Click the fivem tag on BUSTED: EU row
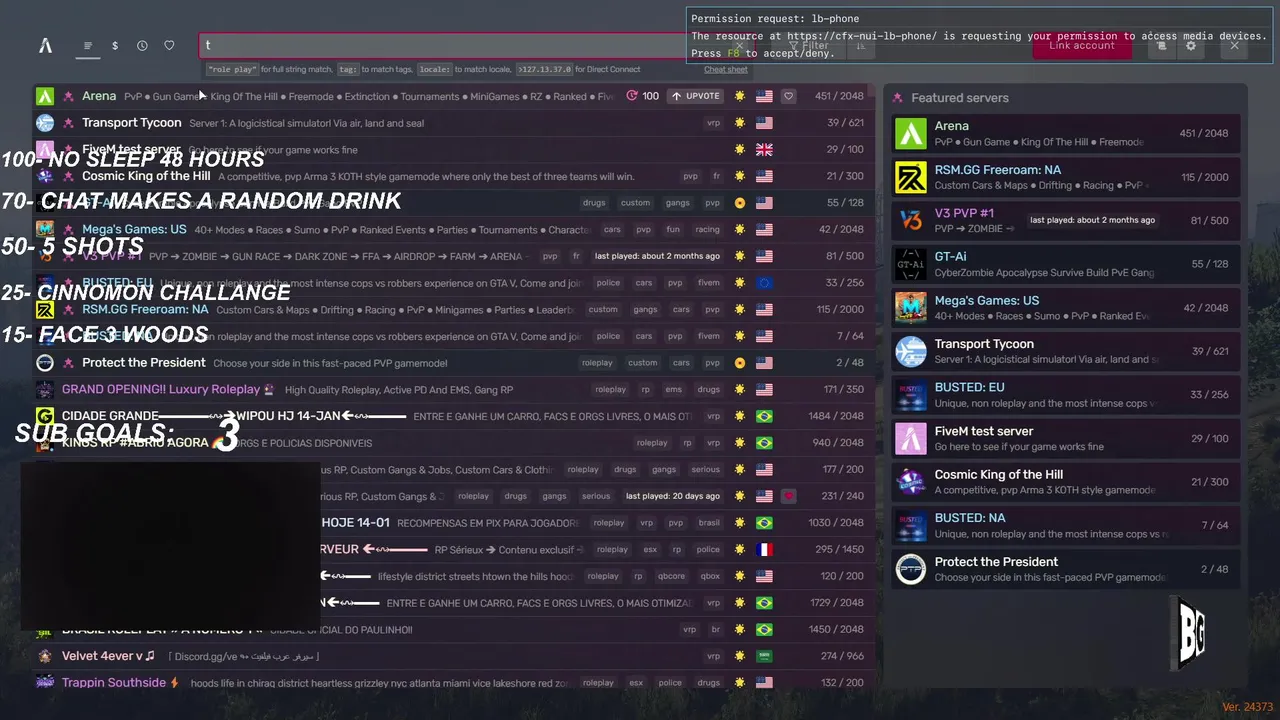Viewport: 1280px width, 720px height. click(x=708, y=283)
